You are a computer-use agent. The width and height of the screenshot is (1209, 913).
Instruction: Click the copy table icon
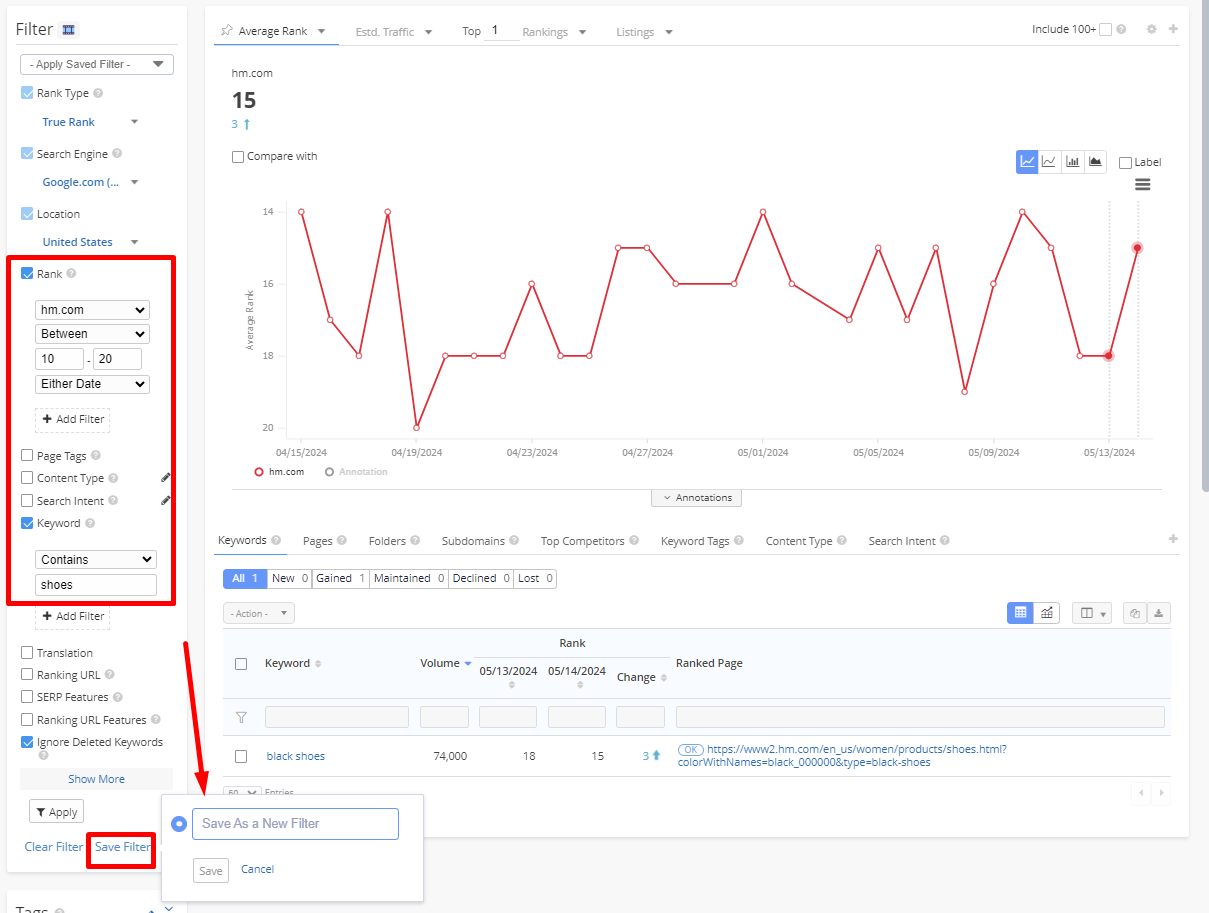coord(1134,613)
